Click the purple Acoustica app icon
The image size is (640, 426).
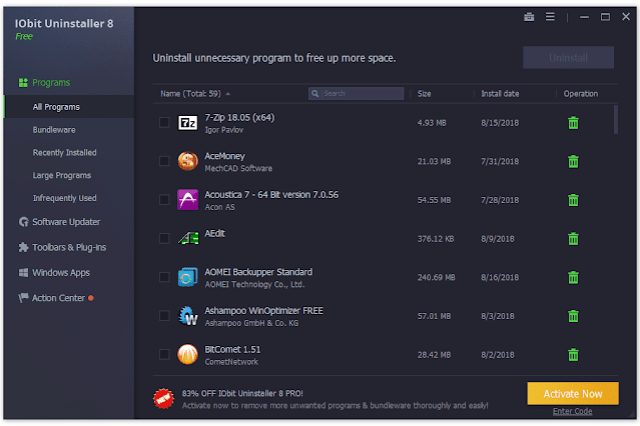(x=188, y=200)
